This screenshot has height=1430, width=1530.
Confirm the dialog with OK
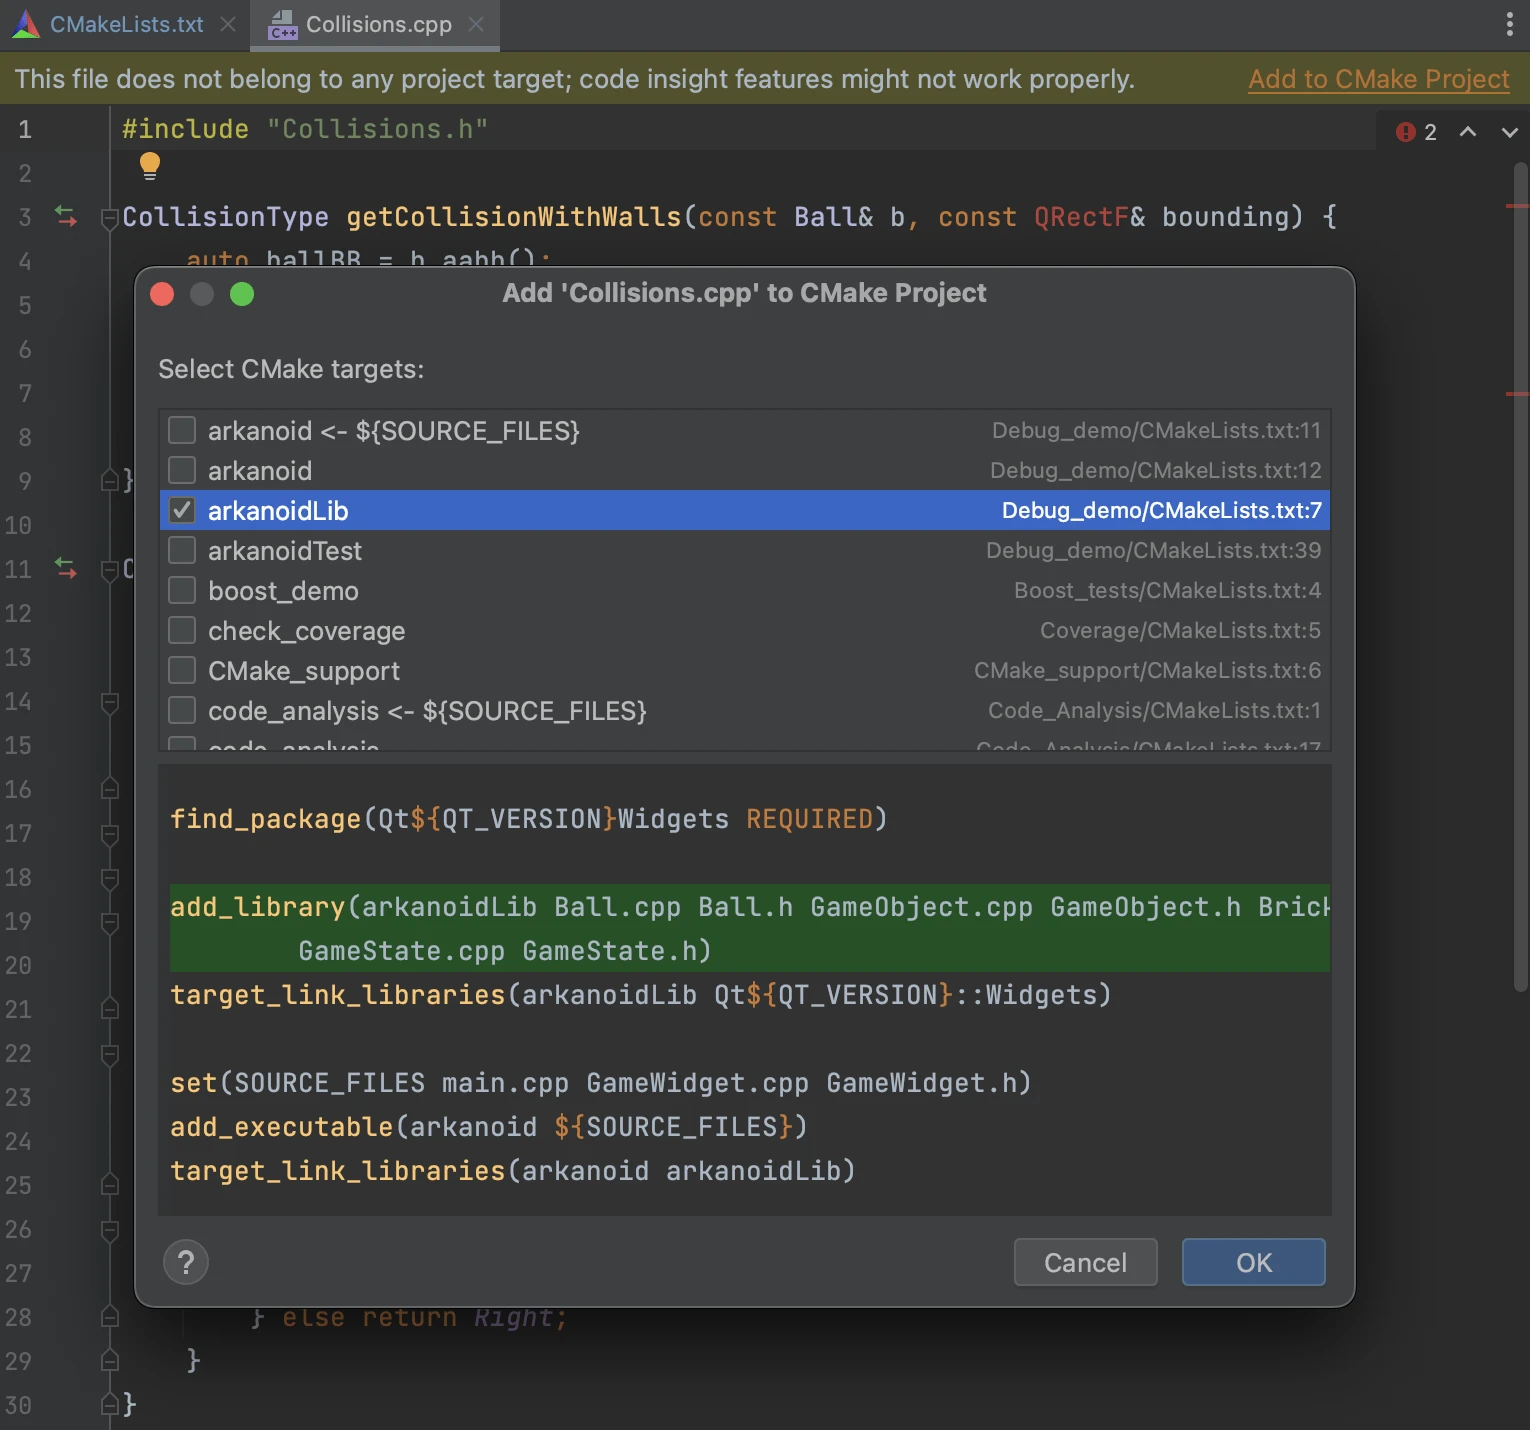click(1253, 1262)
